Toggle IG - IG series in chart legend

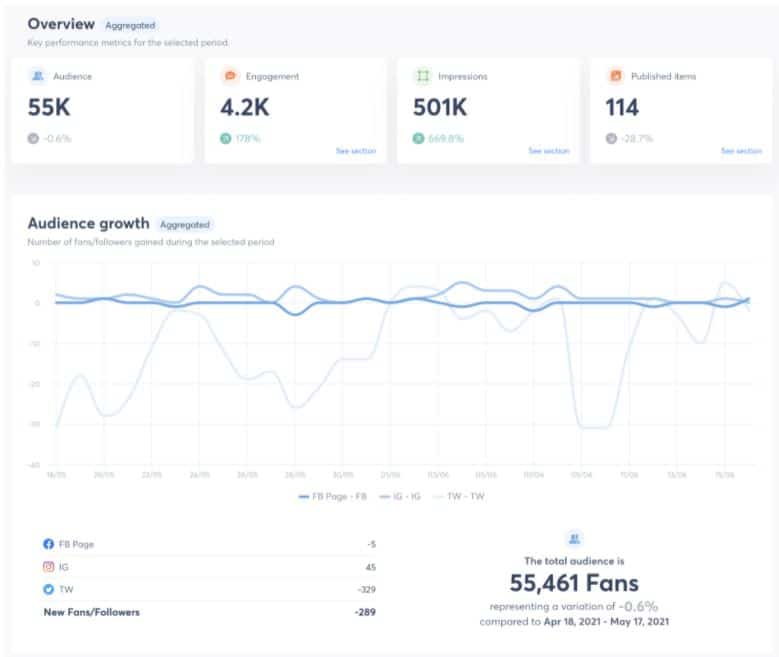pyautogui.click(x=400, y=496)
